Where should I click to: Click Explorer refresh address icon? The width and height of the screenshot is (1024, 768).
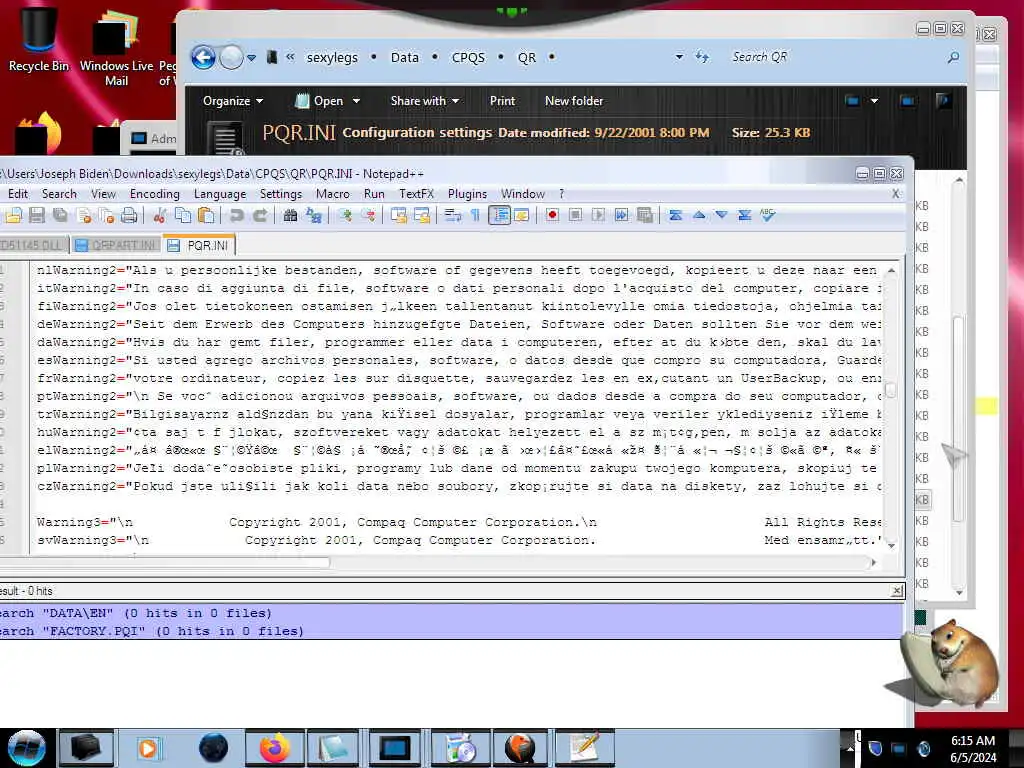702,57
